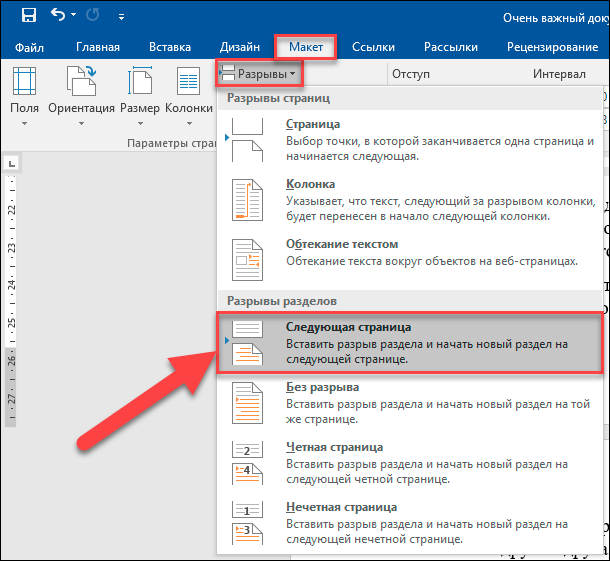Click the document title in title bar
Screen dimensions: 610x561
coord(556,18)
